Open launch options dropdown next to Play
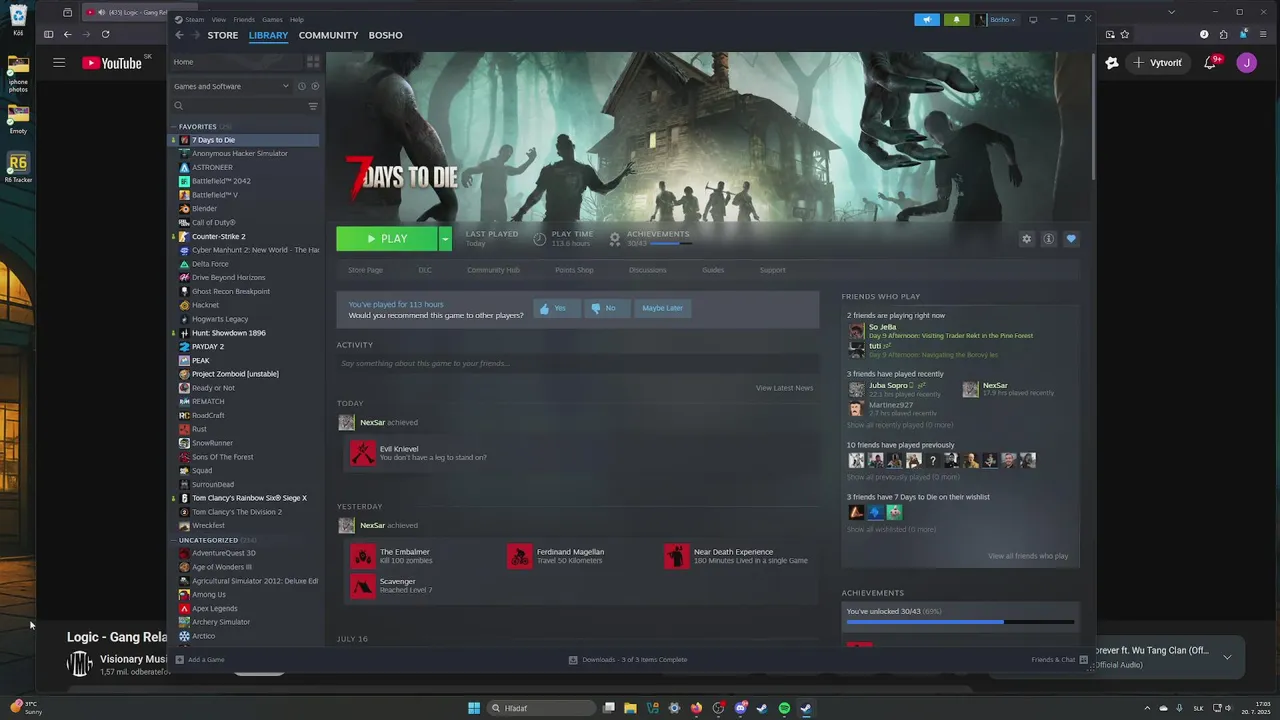The image size is (1280, 720). 445,239
